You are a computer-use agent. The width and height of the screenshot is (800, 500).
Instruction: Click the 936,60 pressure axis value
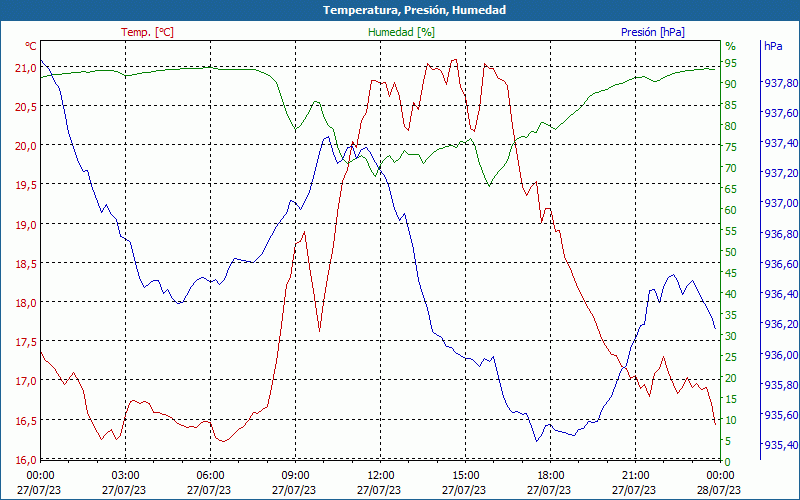pos(780,264)
